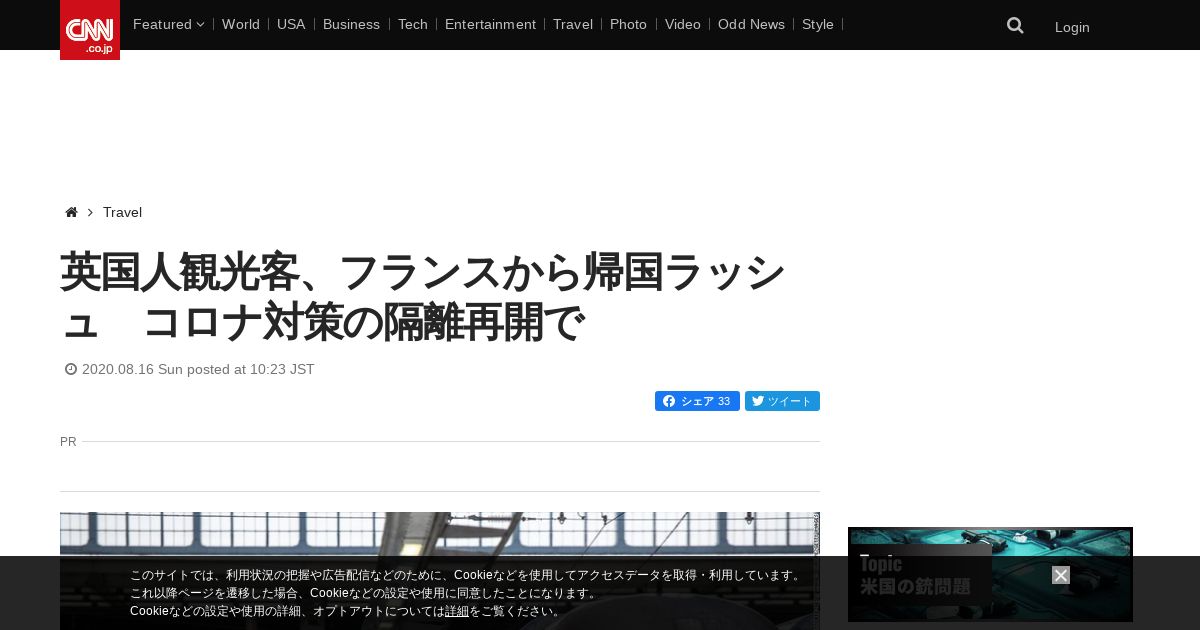This screenshot has height=630, width=1200.
Task: Go to Tech section
Action: point(412,24)
